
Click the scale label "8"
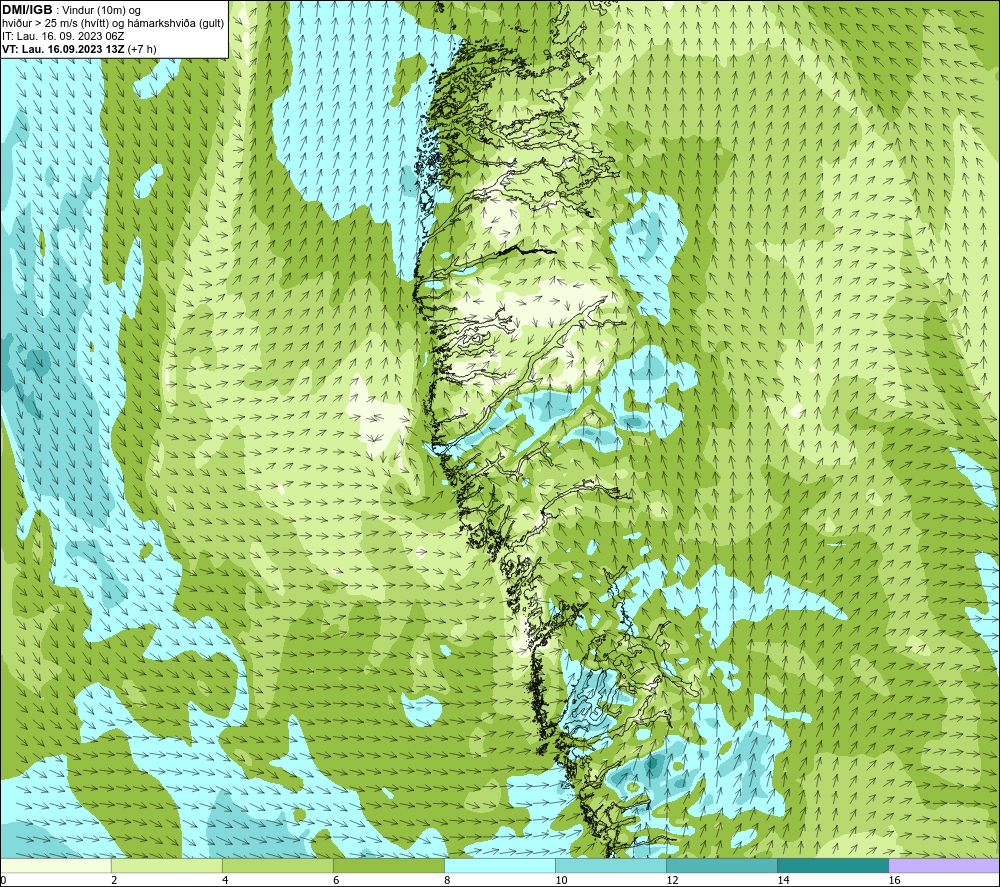pyautogui.click(x=447, y=880)
